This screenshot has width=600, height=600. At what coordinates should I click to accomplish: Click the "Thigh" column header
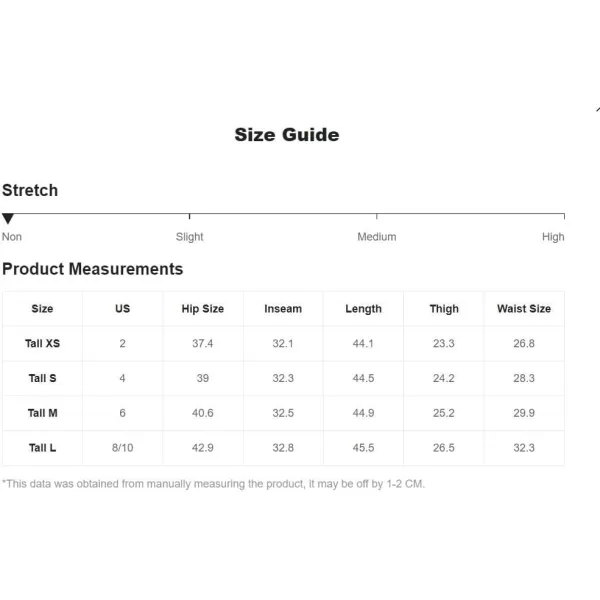[444, 309]
